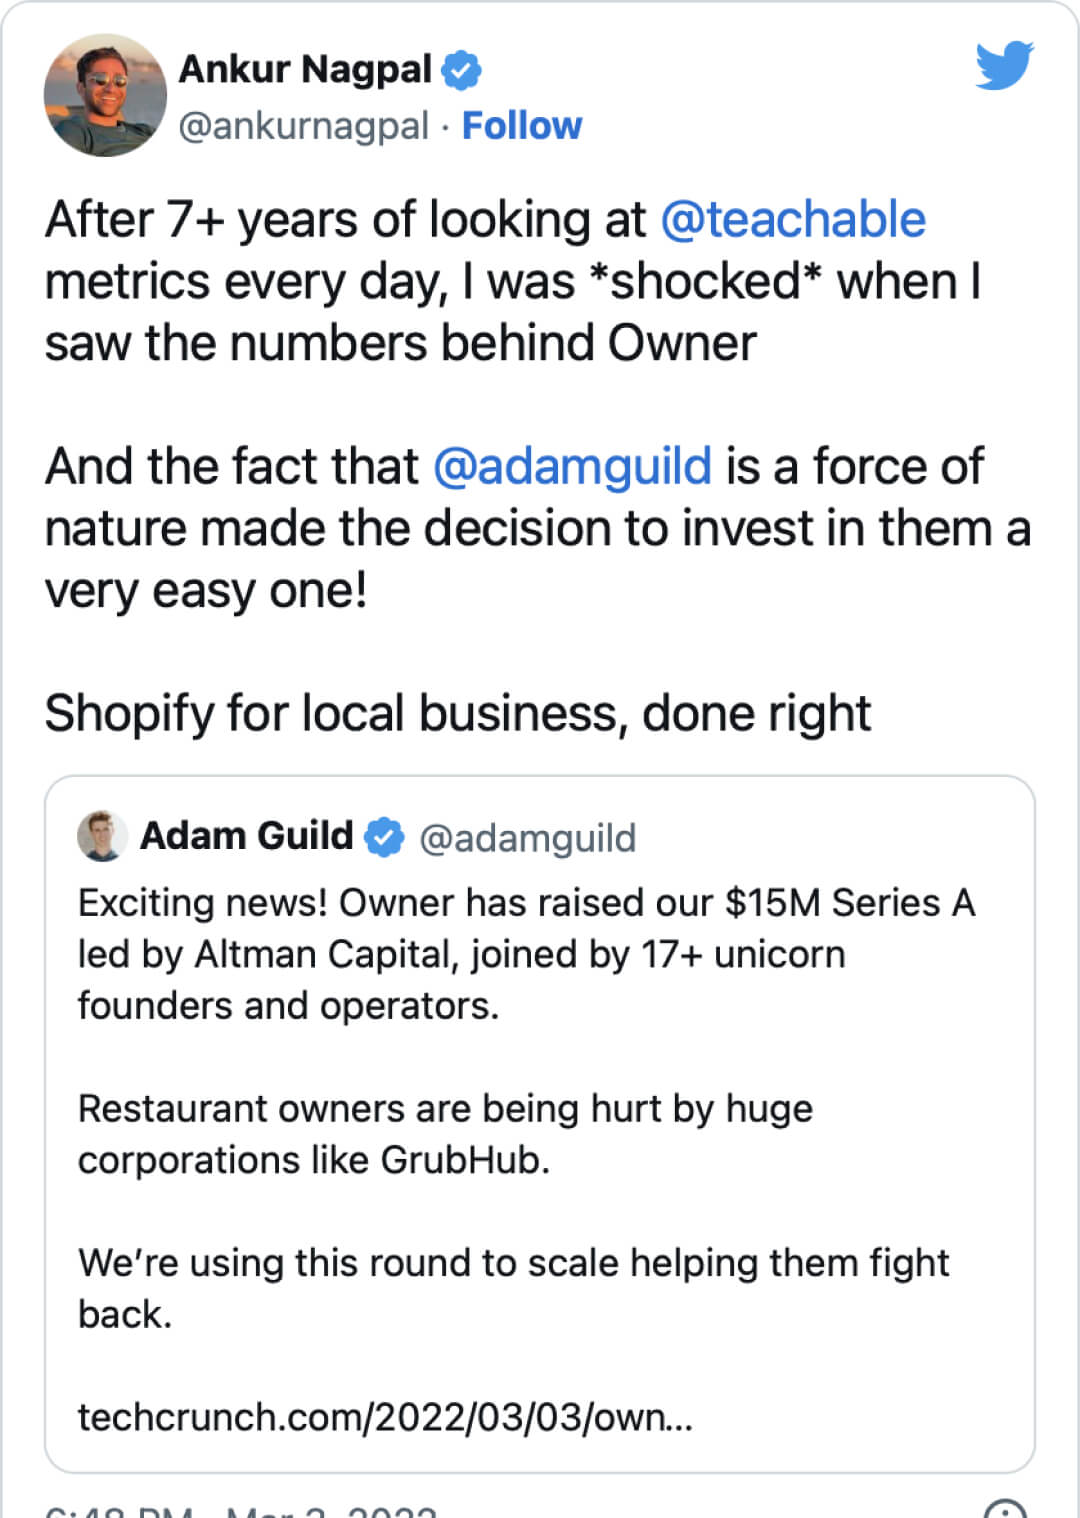1080x1518 pixels.
Task: Click the tweet timestamp at the bottom
Action: [x=241, y=1509]
